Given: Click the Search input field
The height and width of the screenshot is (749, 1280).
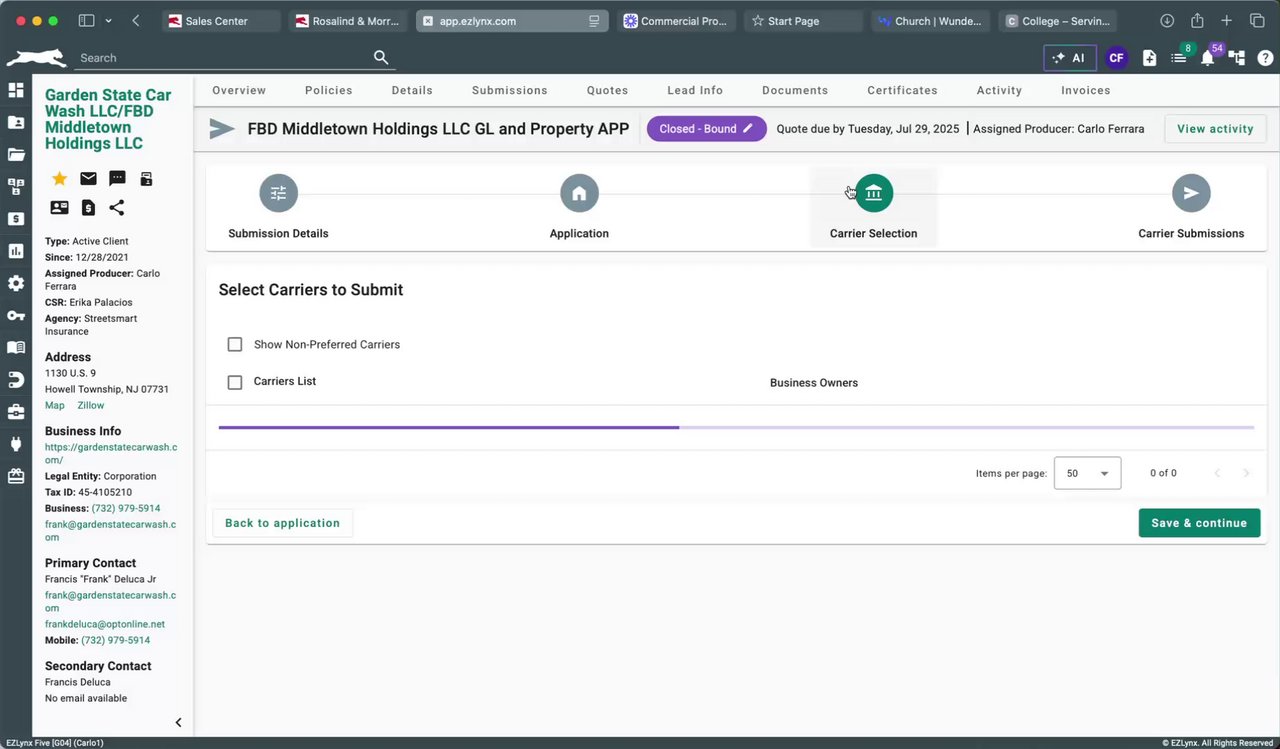Looking at the screenshot, I should [x=224, y=58].
